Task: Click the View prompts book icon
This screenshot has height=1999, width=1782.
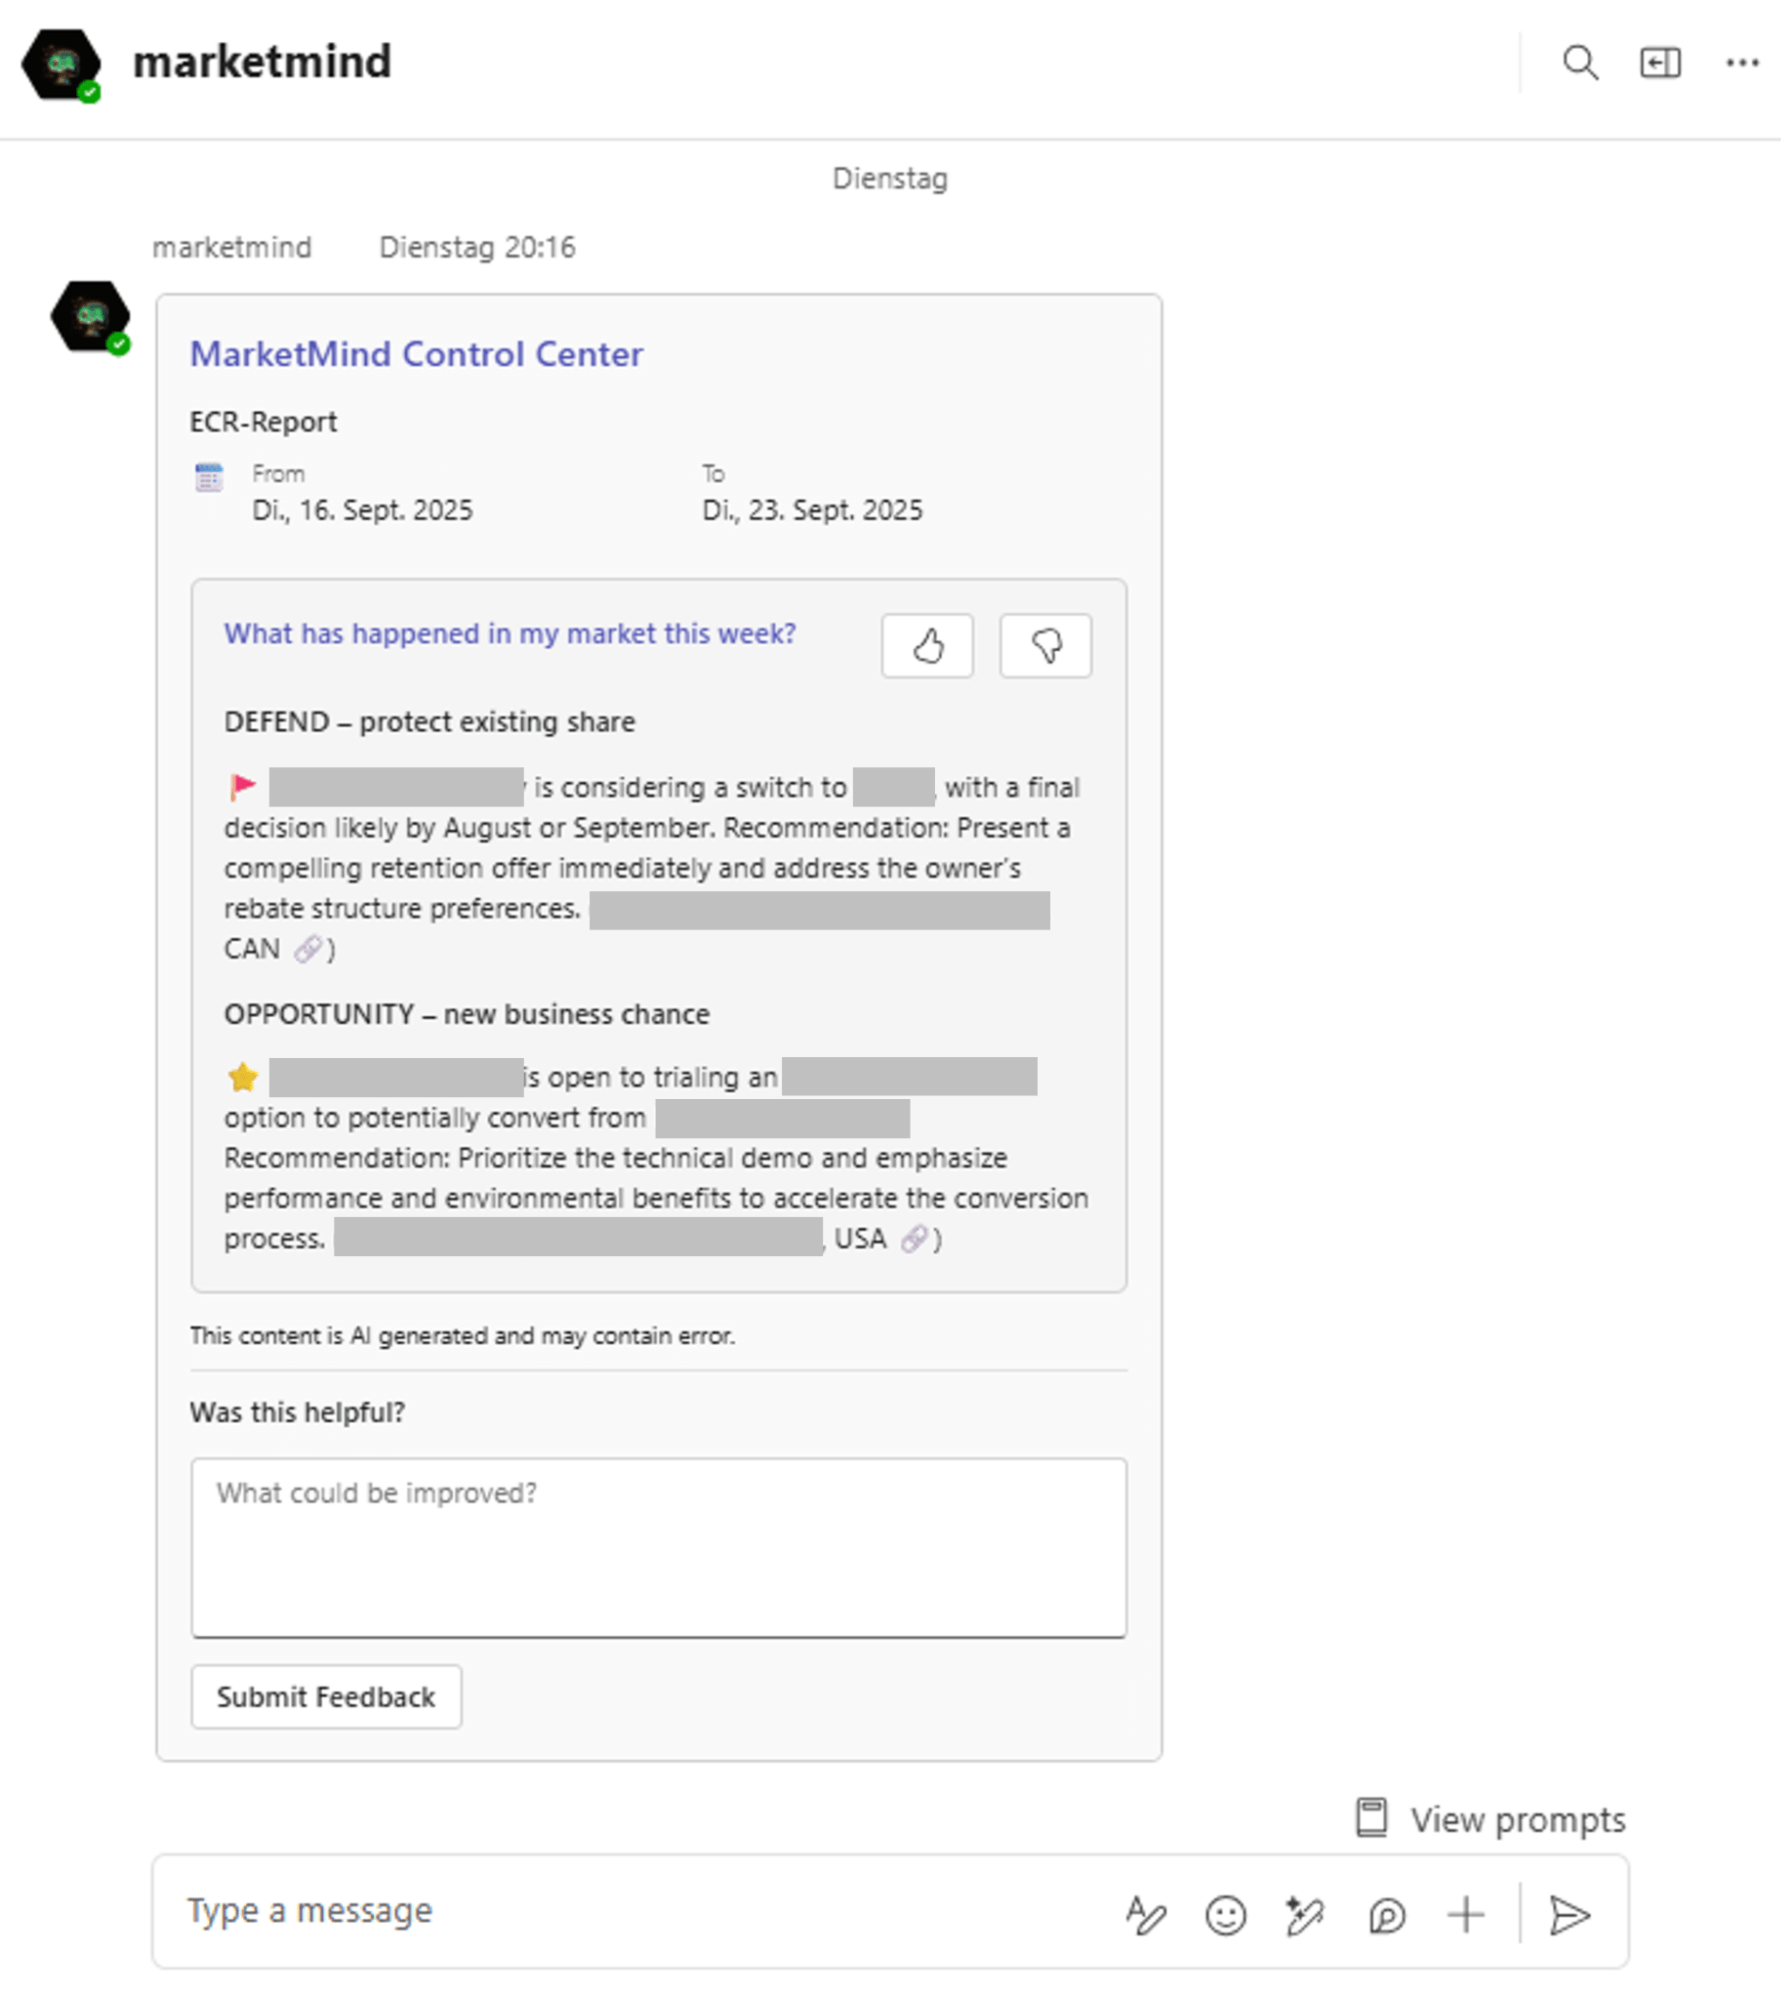Action: click(1370, 1819)
